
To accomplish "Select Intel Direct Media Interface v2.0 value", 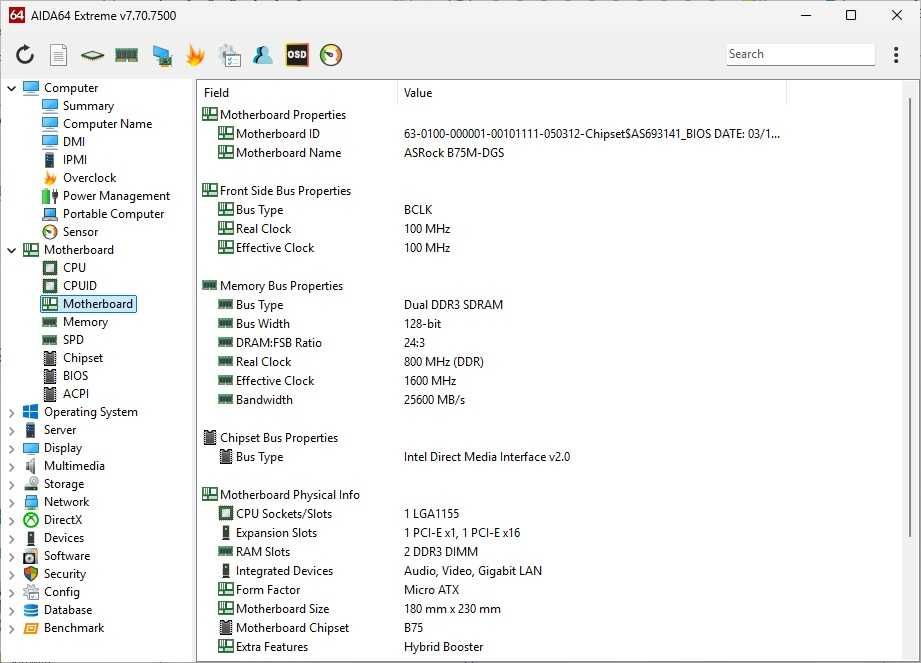I will pos(486,457).
